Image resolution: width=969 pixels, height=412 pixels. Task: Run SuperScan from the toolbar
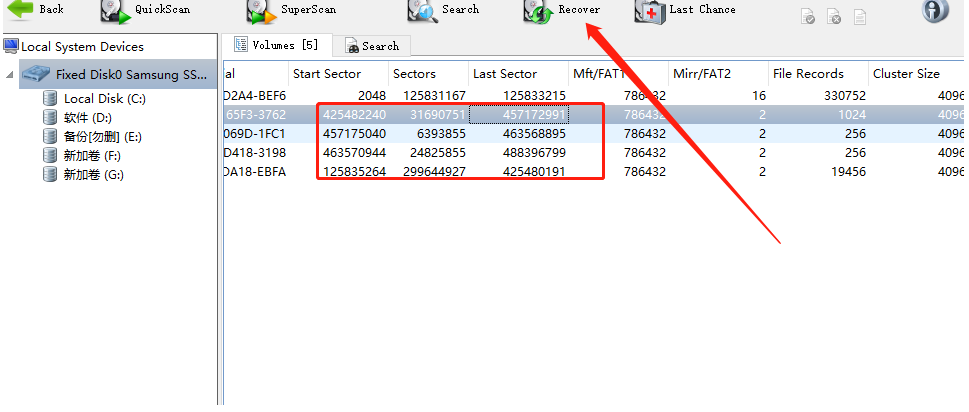click(x=291, y=11)
